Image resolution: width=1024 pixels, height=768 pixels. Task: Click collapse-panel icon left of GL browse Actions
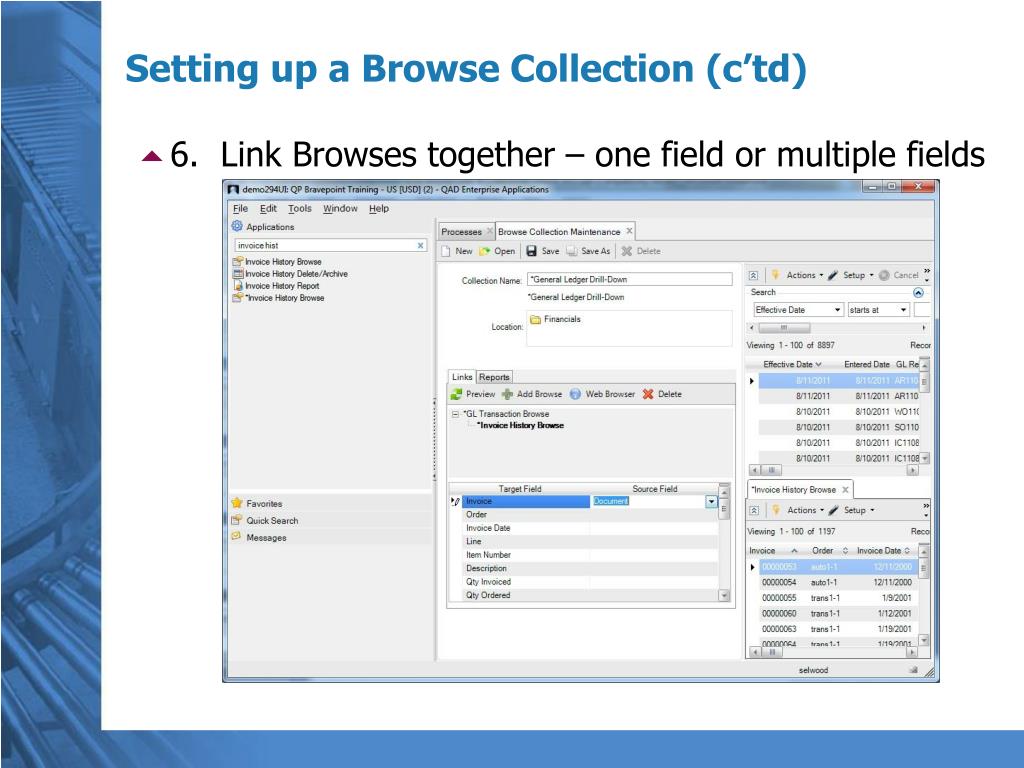753,275
